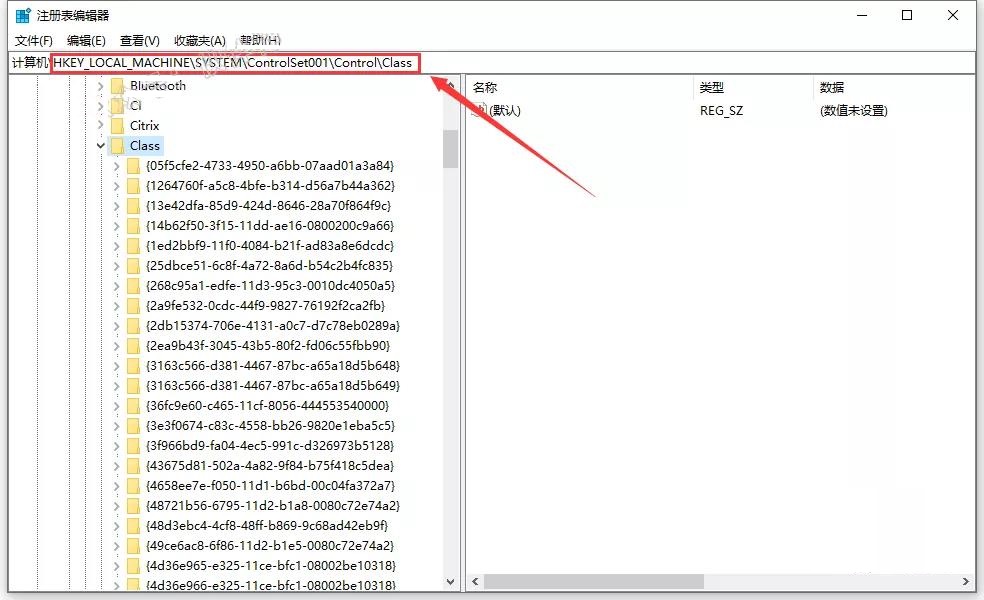Select key name {2a9fe532-0cdc-44f9-9827-76192f2ca2fb}
The width and height of the screenshot is (984, 600).
pyautogui.click(x=265, y=306)
